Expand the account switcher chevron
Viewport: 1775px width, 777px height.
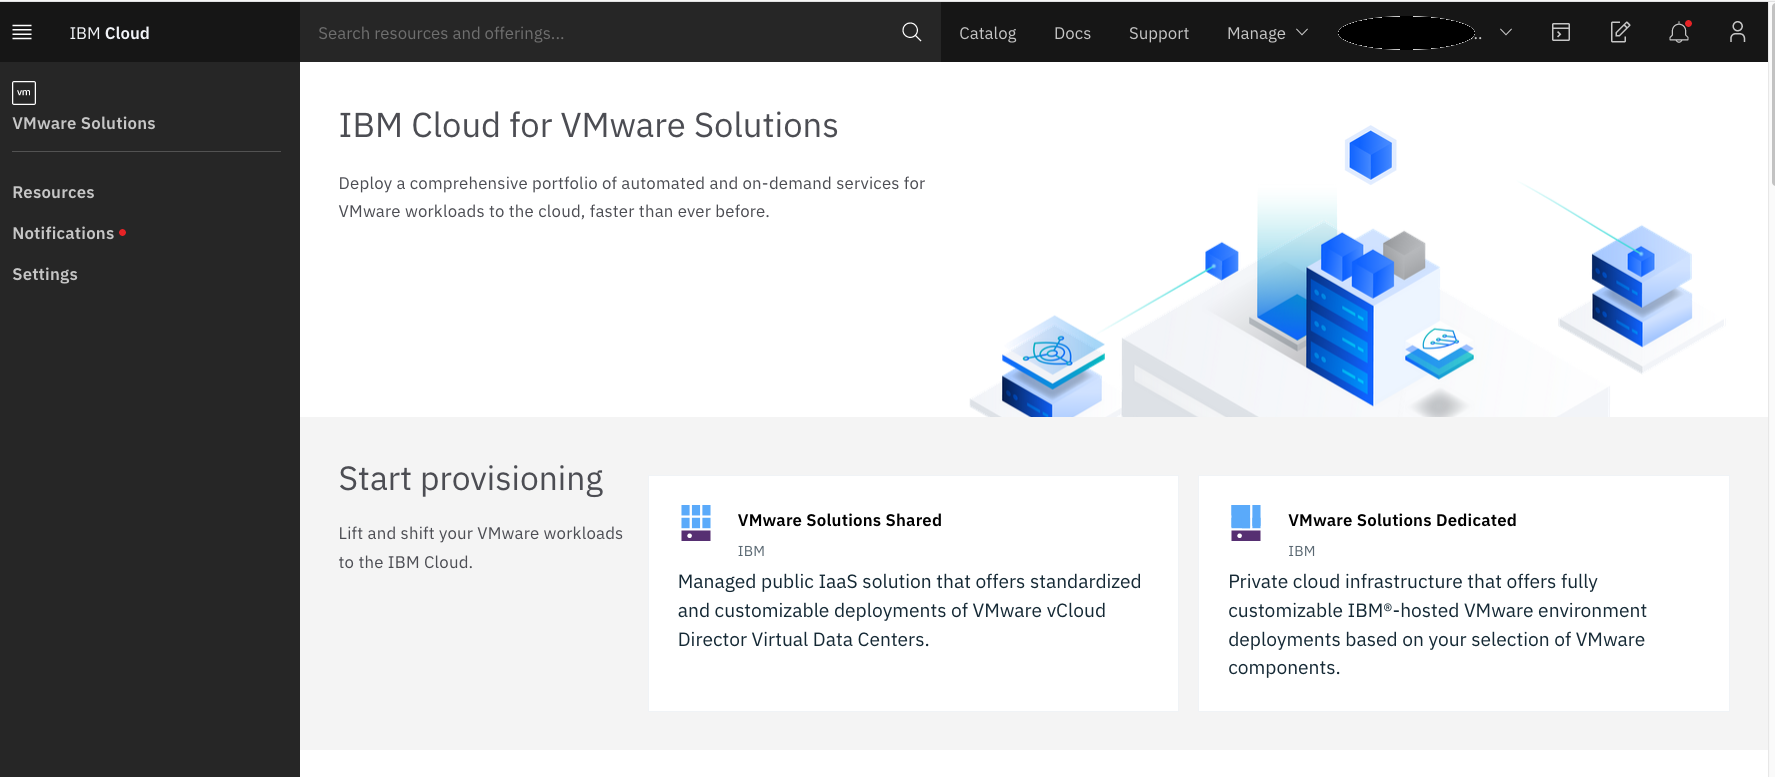(x=1505, y=32)
